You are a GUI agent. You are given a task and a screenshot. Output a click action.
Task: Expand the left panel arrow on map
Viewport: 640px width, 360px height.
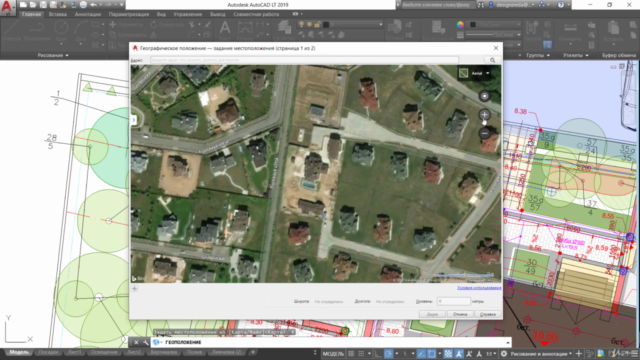pos(133,120)
